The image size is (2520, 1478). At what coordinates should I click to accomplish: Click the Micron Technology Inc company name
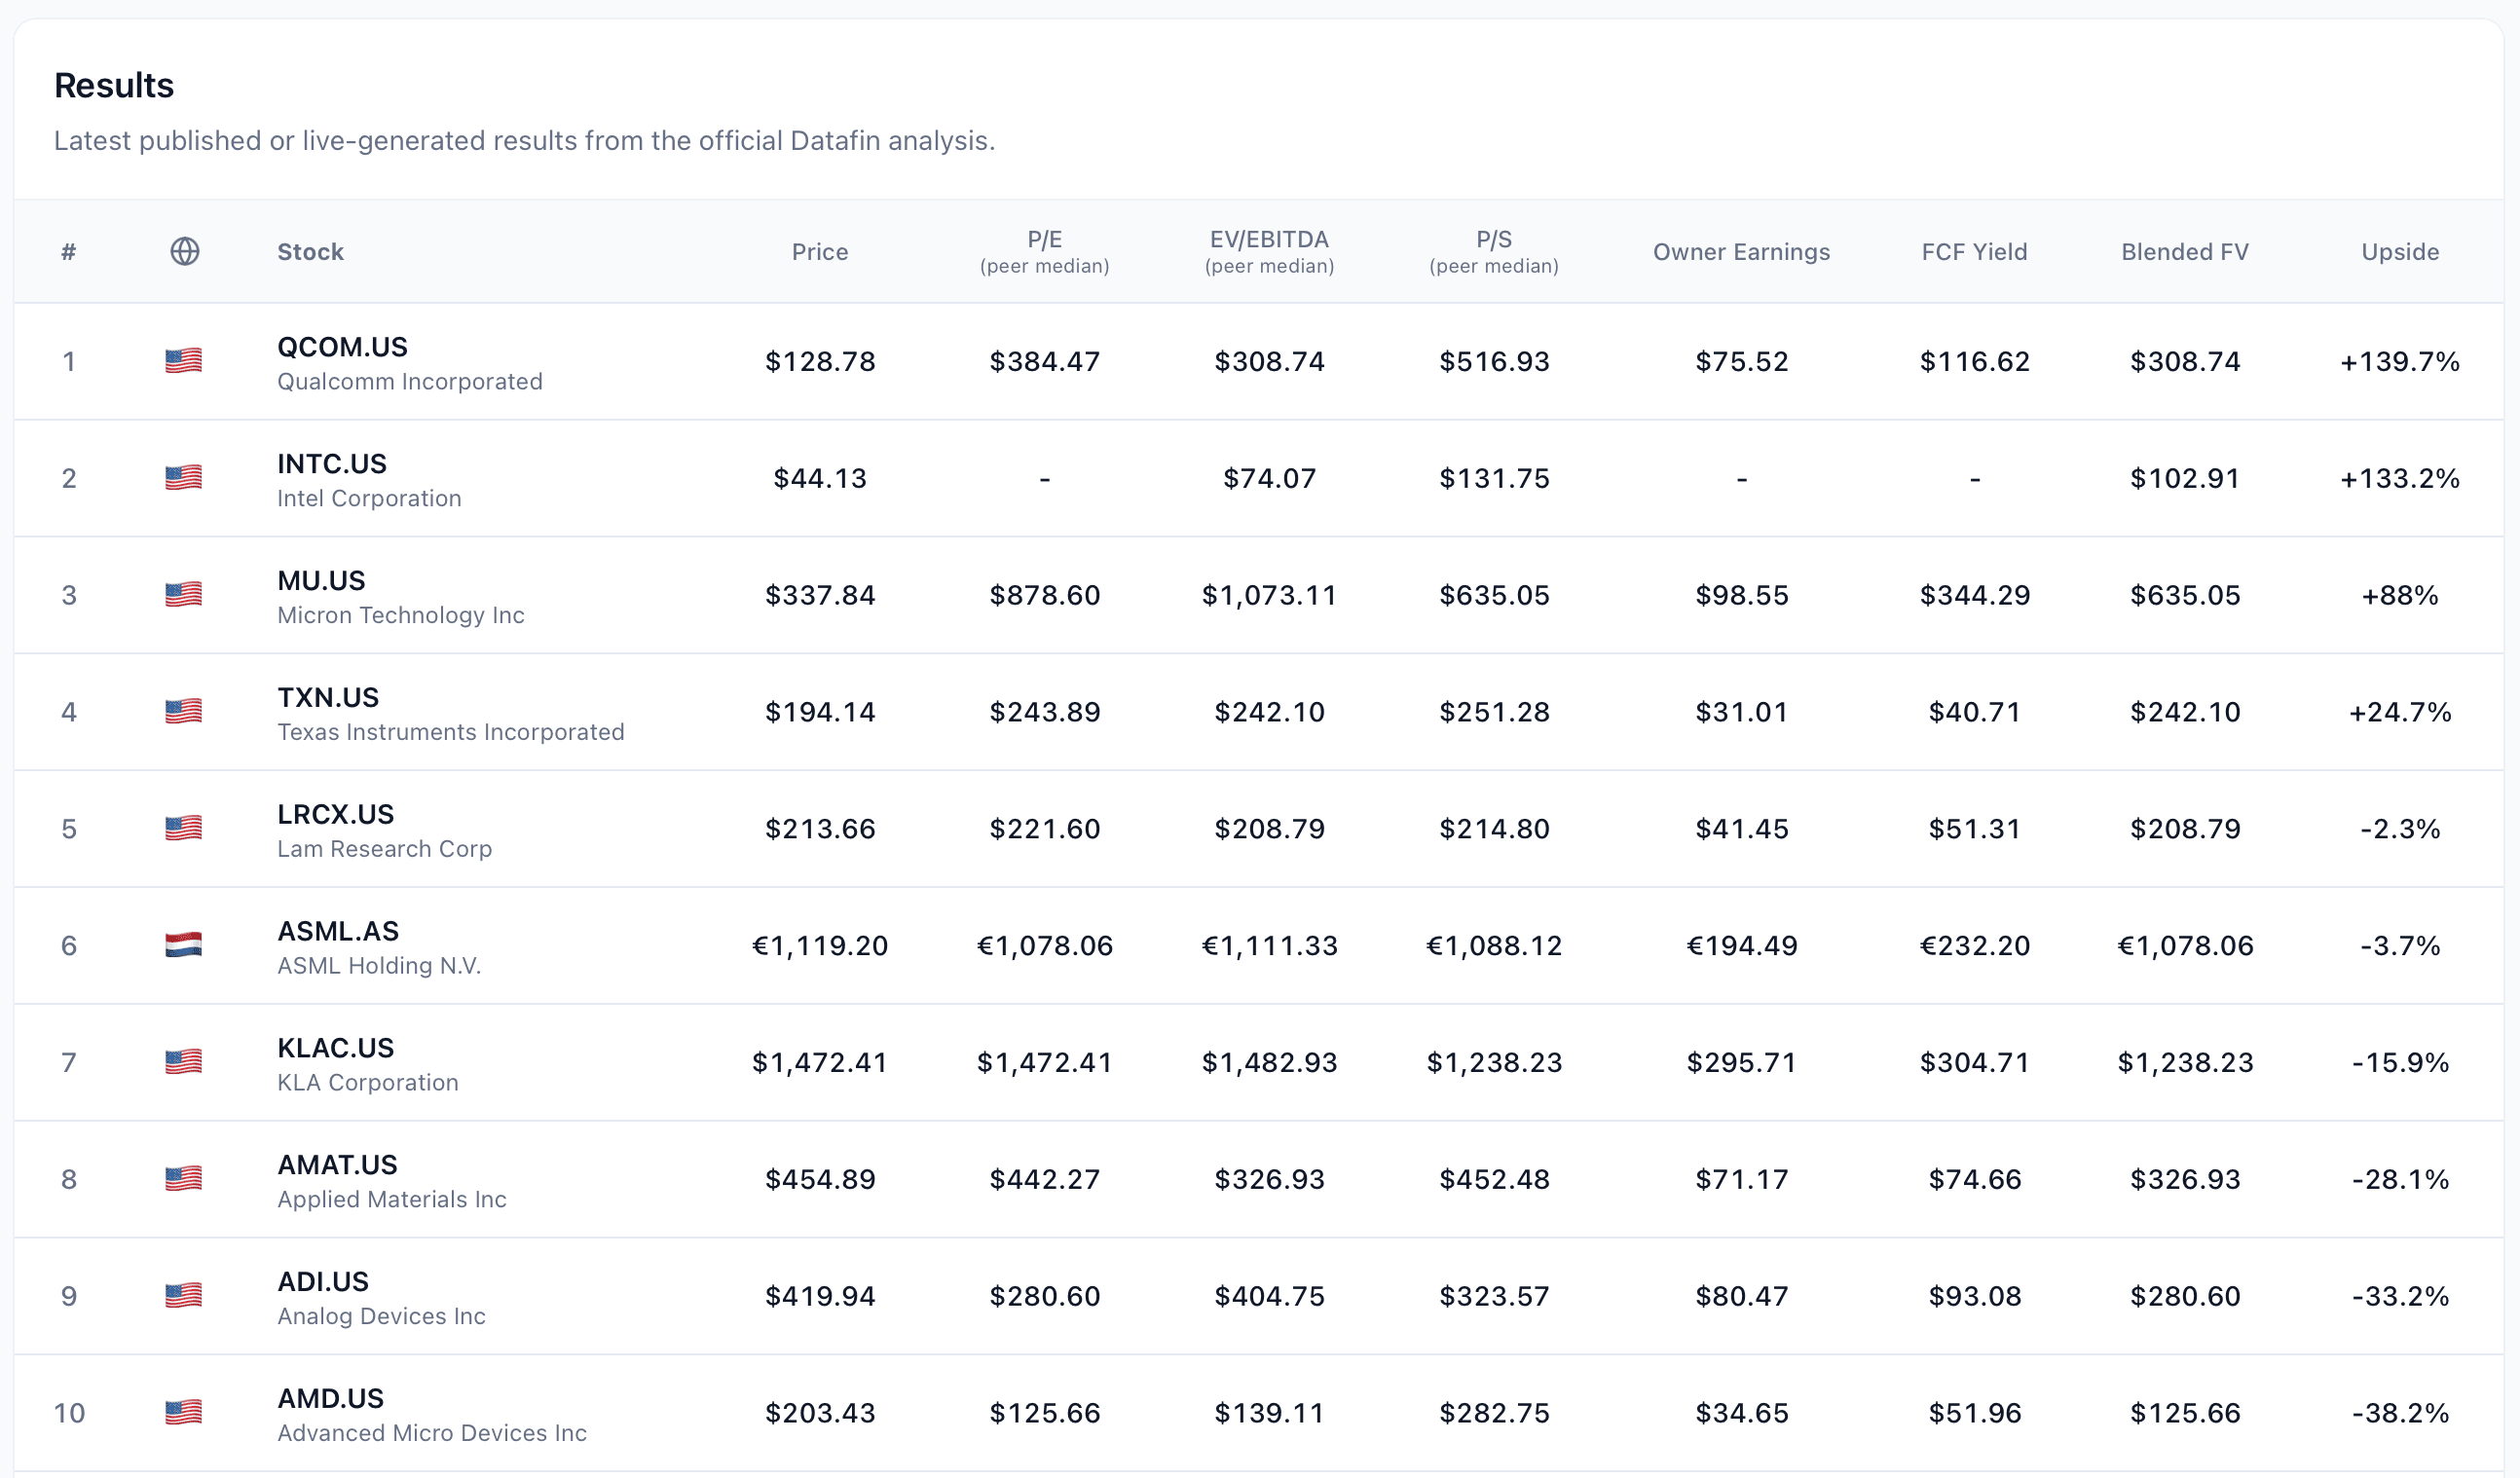(x=401, y=616)
